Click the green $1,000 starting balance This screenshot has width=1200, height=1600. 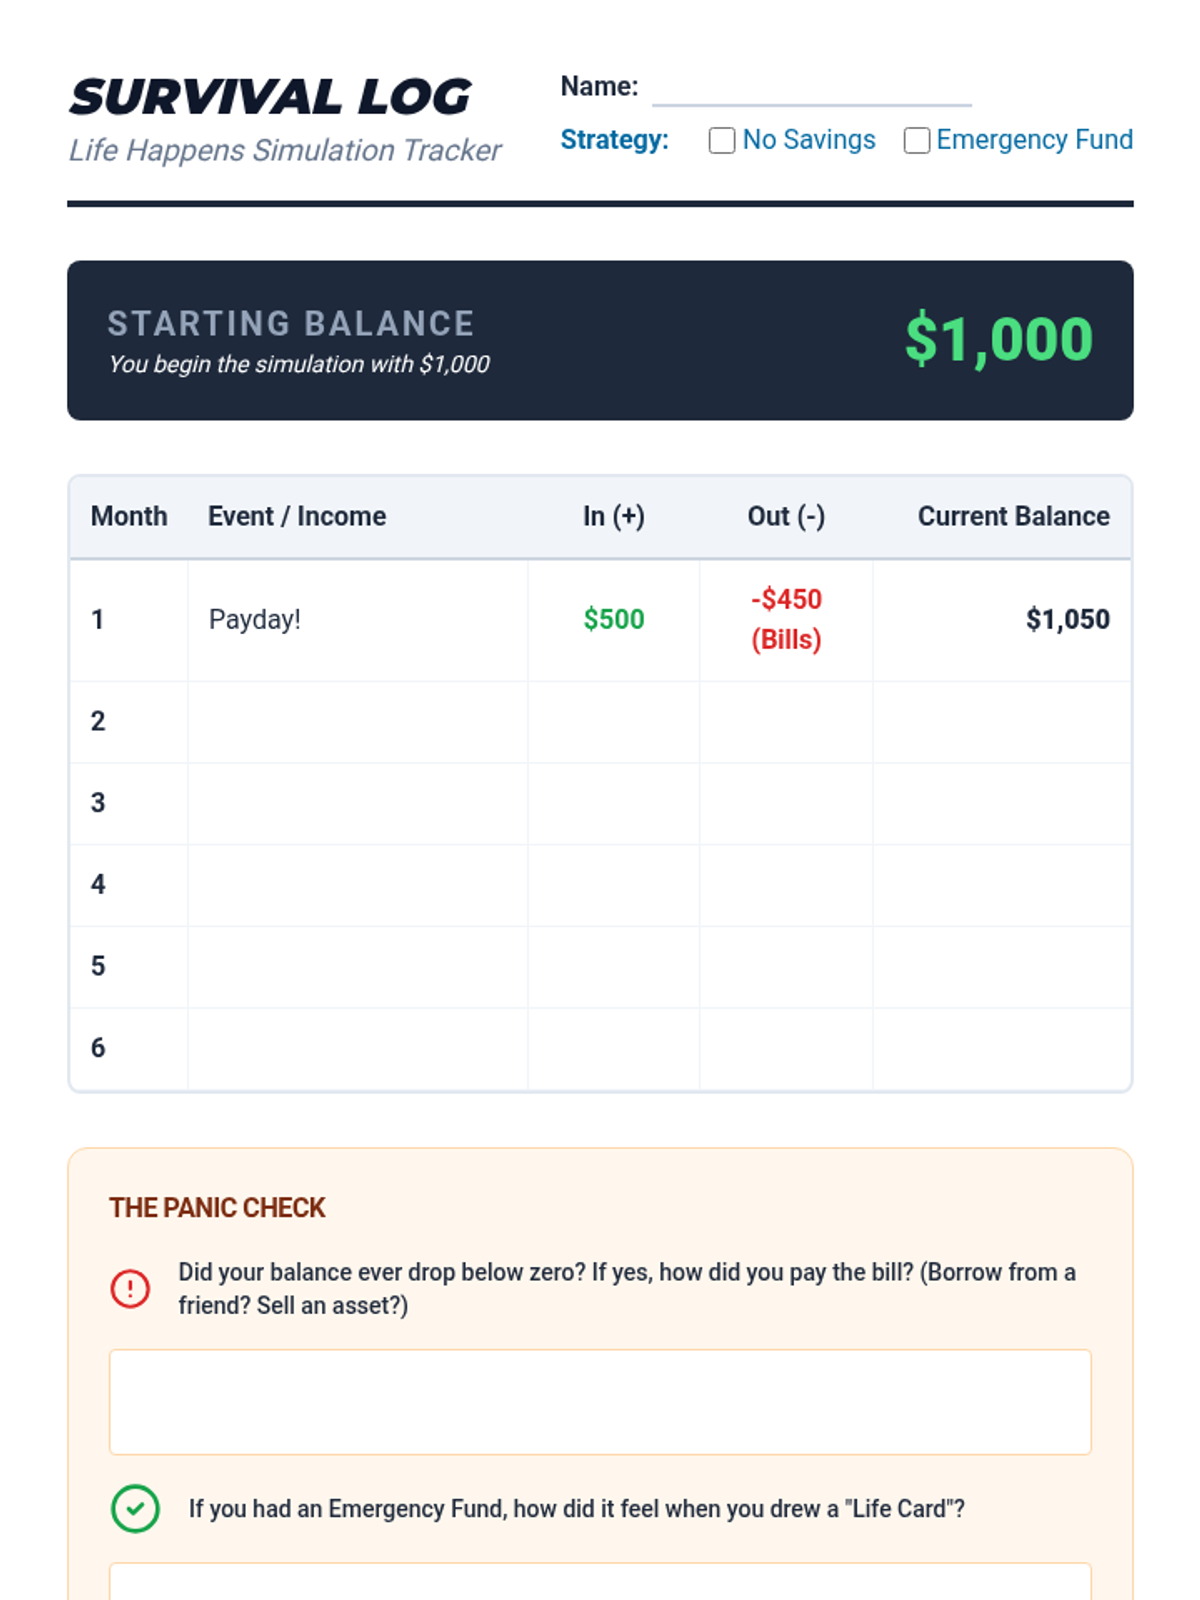click(998, 339)
